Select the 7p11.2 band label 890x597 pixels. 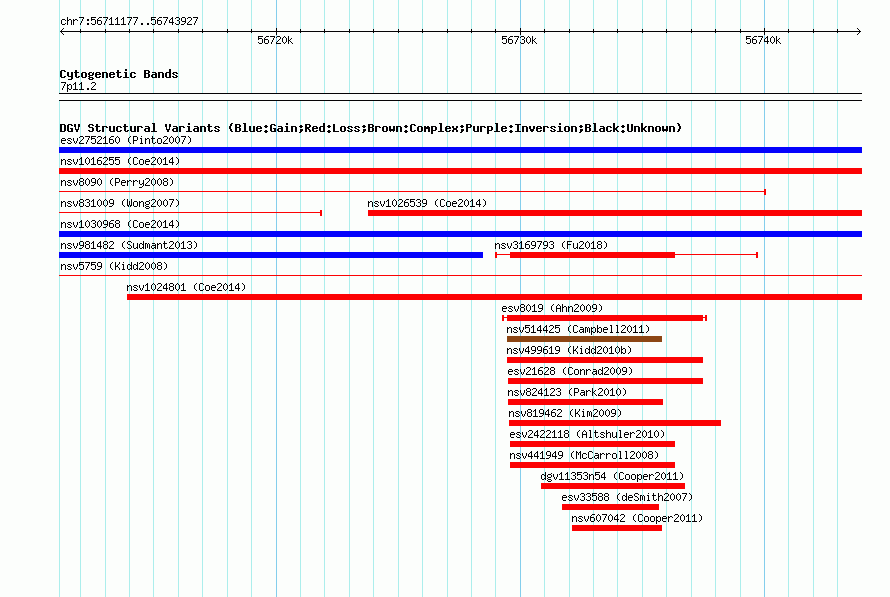point(78,86)
